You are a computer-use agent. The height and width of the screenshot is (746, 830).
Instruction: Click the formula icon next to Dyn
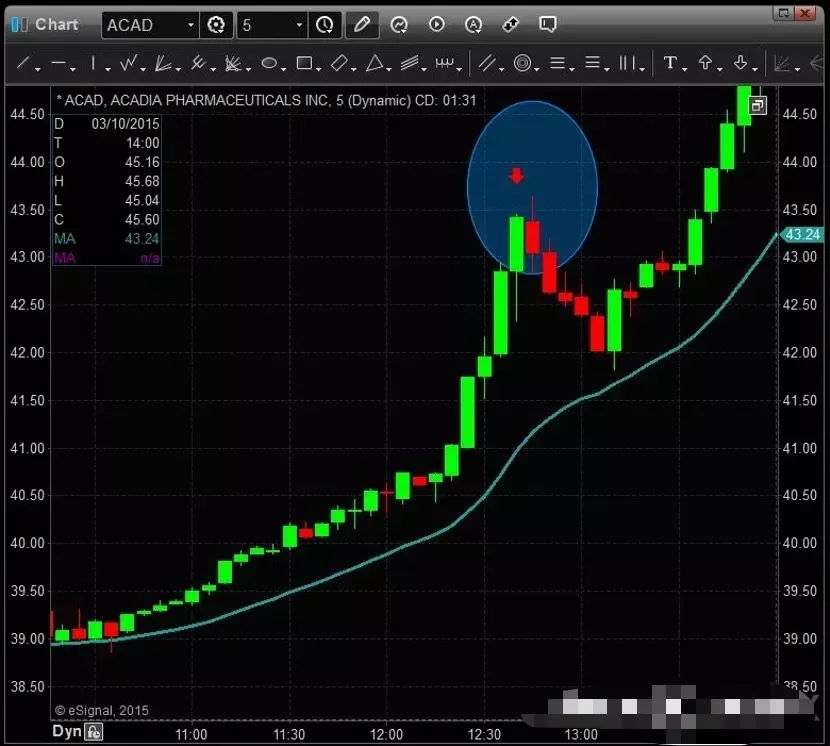coord(94,732)
